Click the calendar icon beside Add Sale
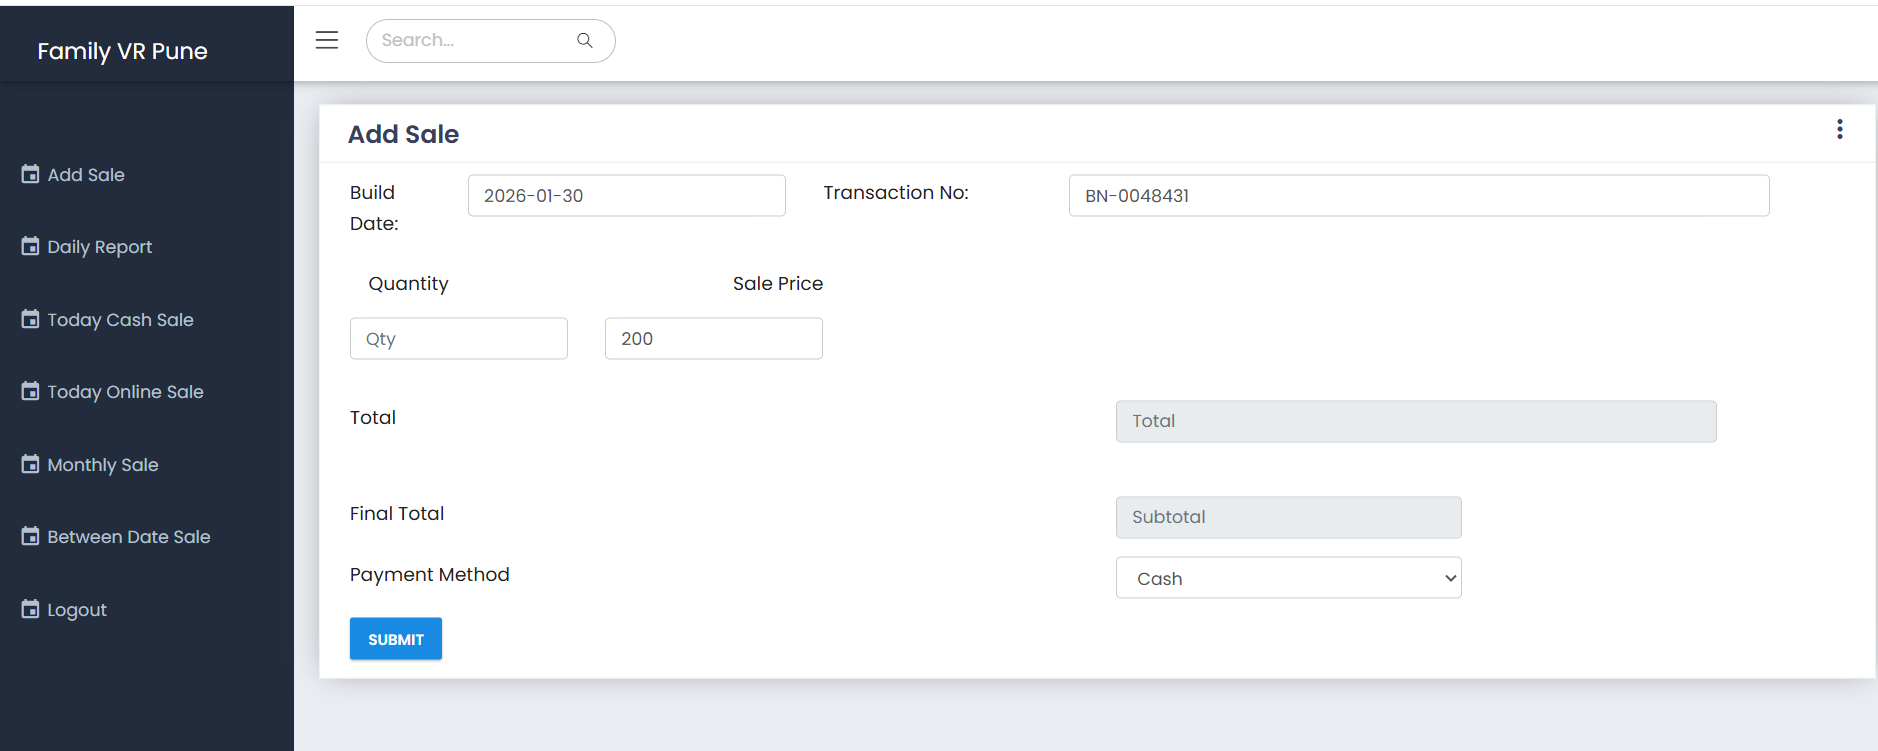 31,174
